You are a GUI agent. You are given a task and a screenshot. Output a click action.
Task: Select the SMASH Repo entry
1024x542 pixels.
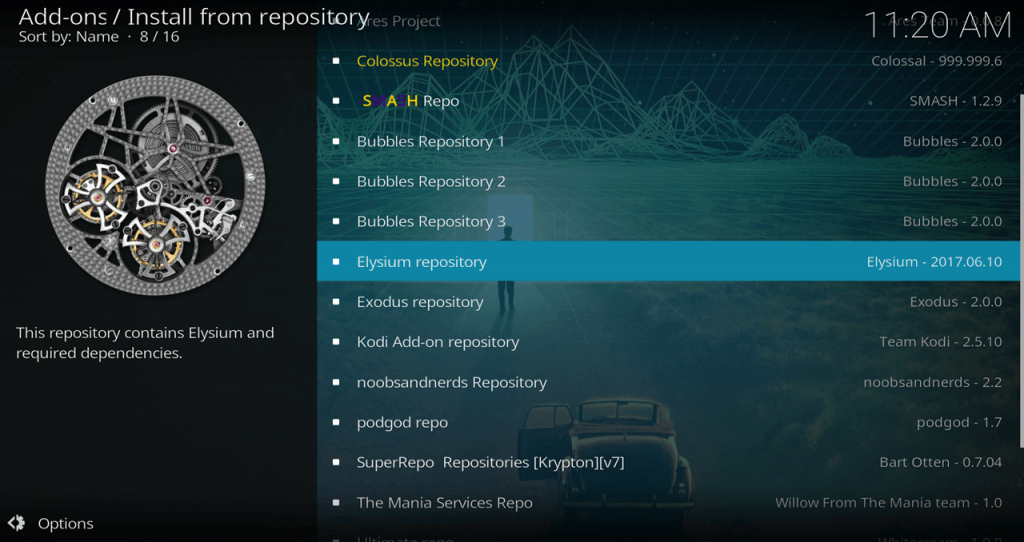[669, 101]
